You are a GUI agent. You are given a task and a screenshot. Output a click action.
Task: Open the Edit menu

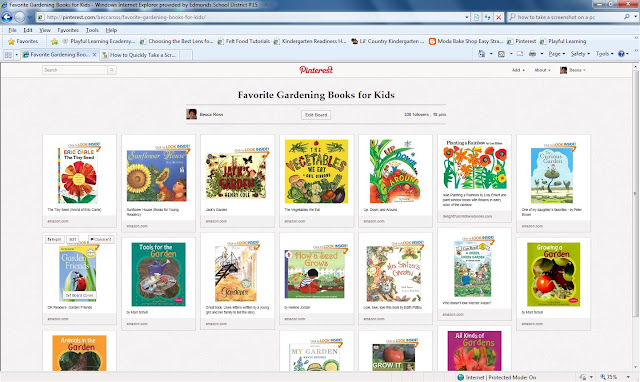28,30
